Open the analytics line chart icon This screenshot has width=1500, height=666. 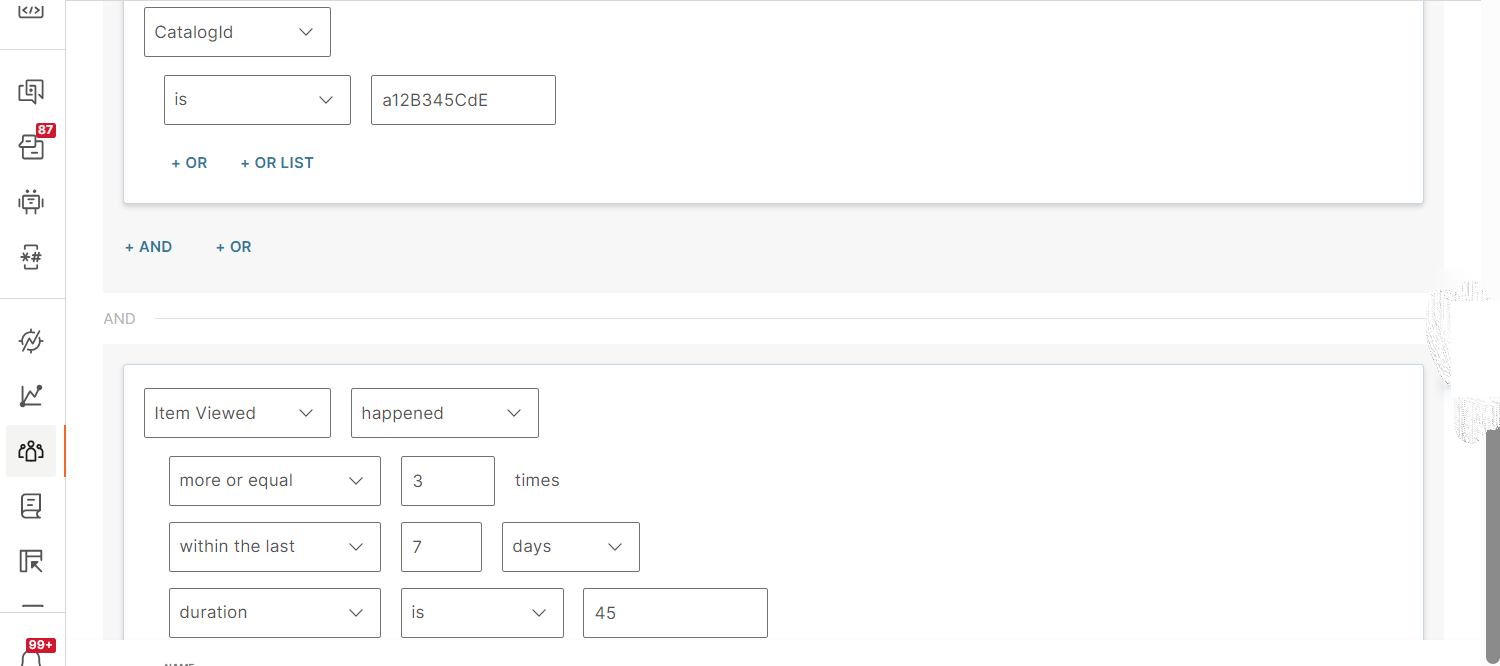point(31,396)
